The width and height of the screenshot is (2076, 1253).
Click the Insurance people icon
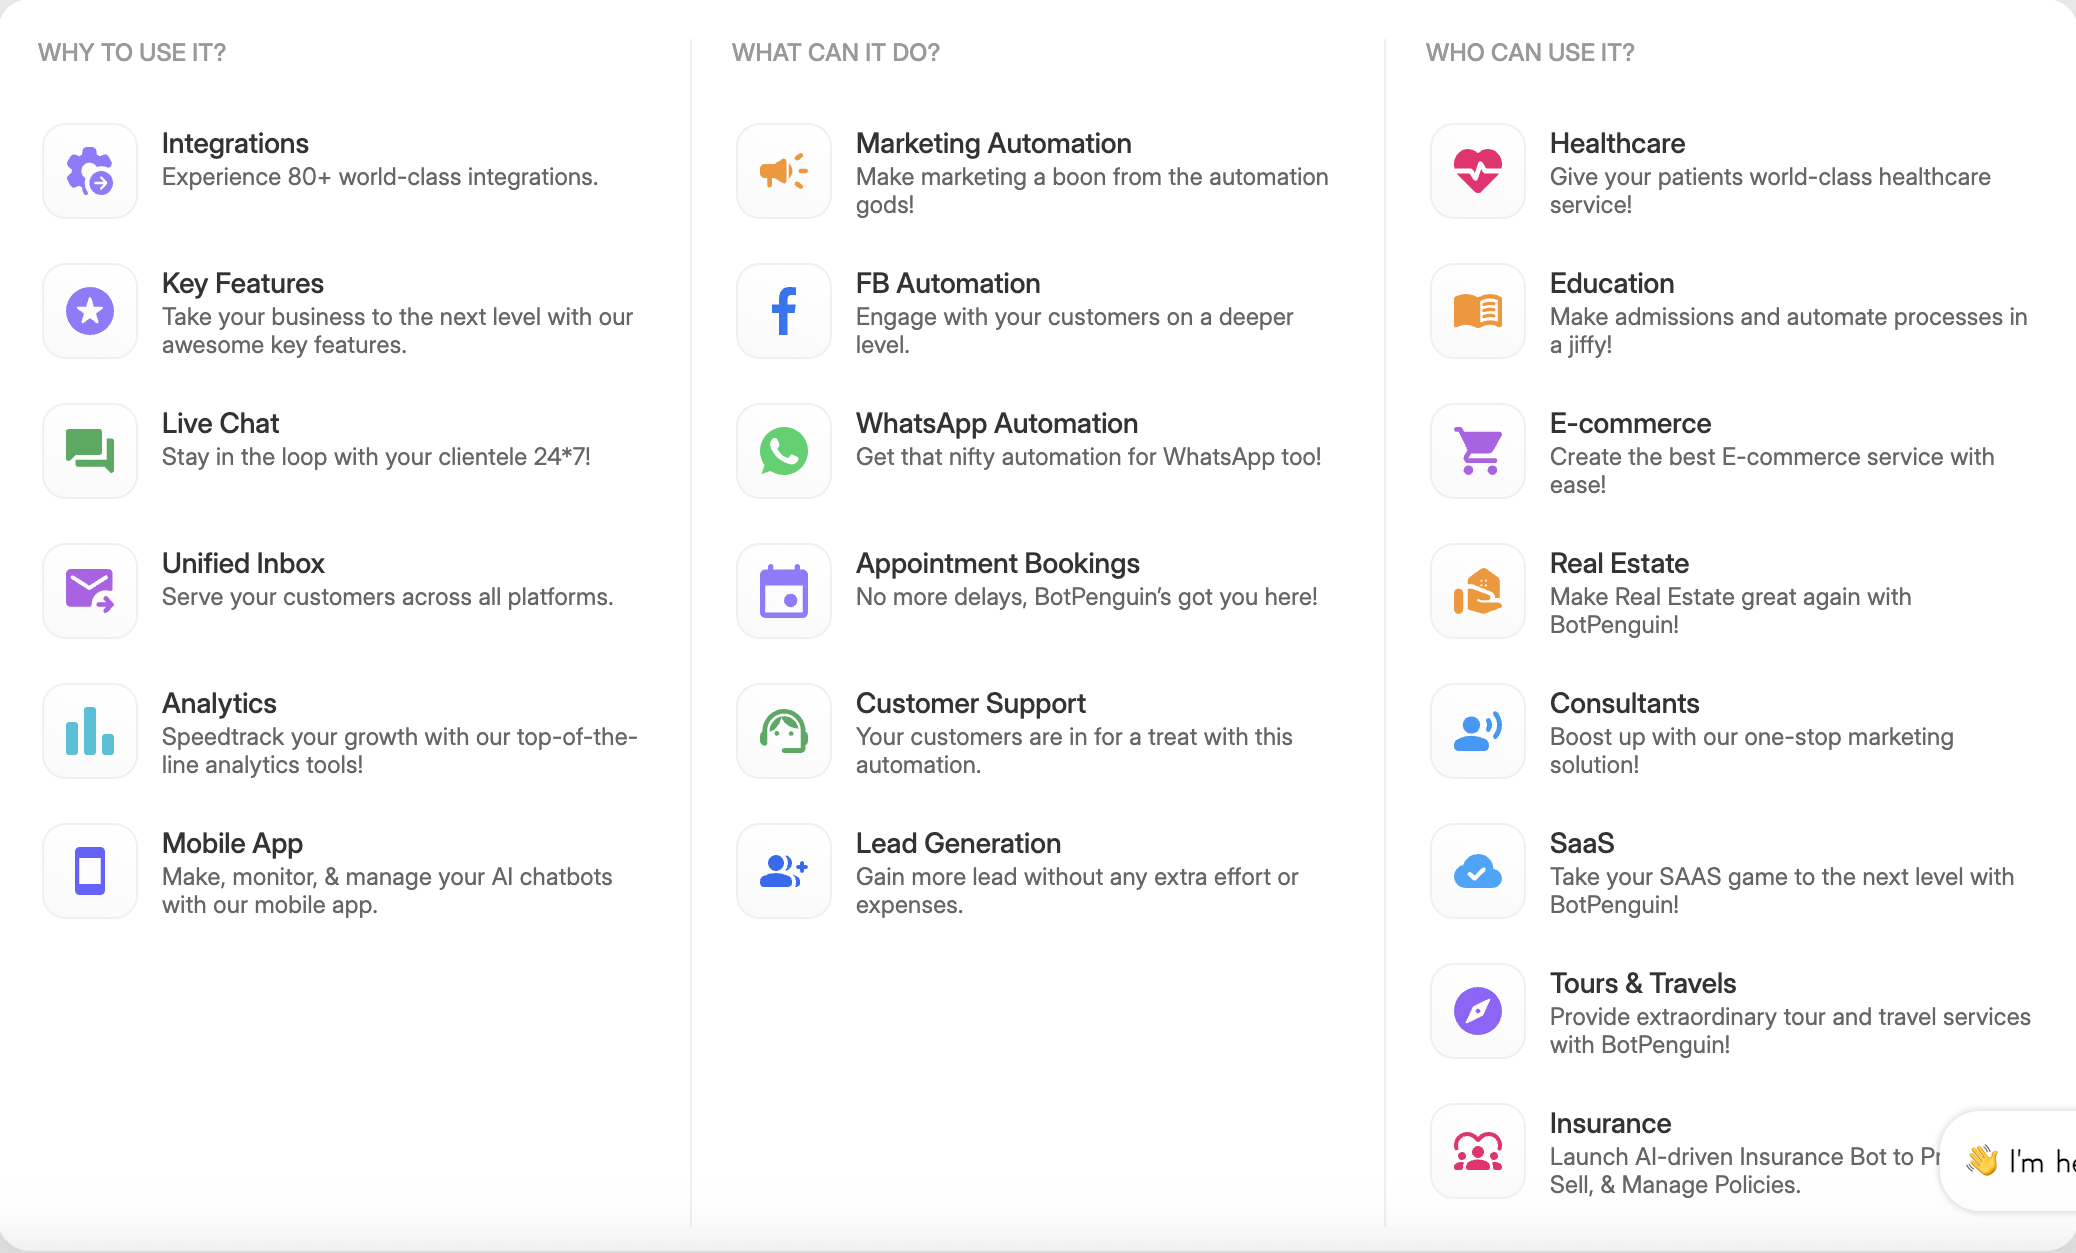coord(1478,1151)
